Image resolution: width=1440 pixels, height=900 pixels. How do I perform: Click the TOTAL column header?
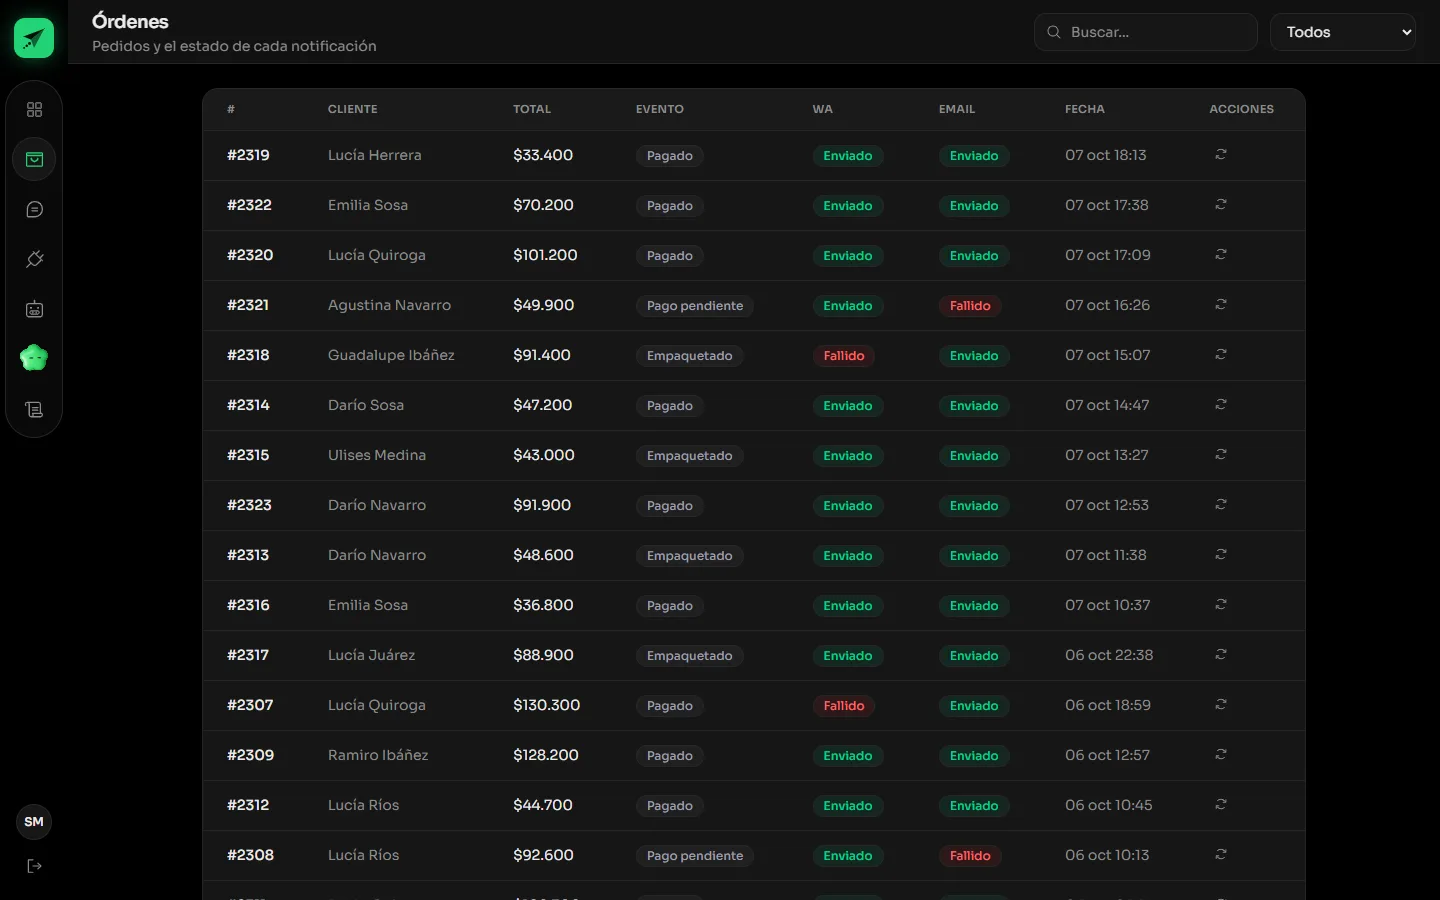532,109
